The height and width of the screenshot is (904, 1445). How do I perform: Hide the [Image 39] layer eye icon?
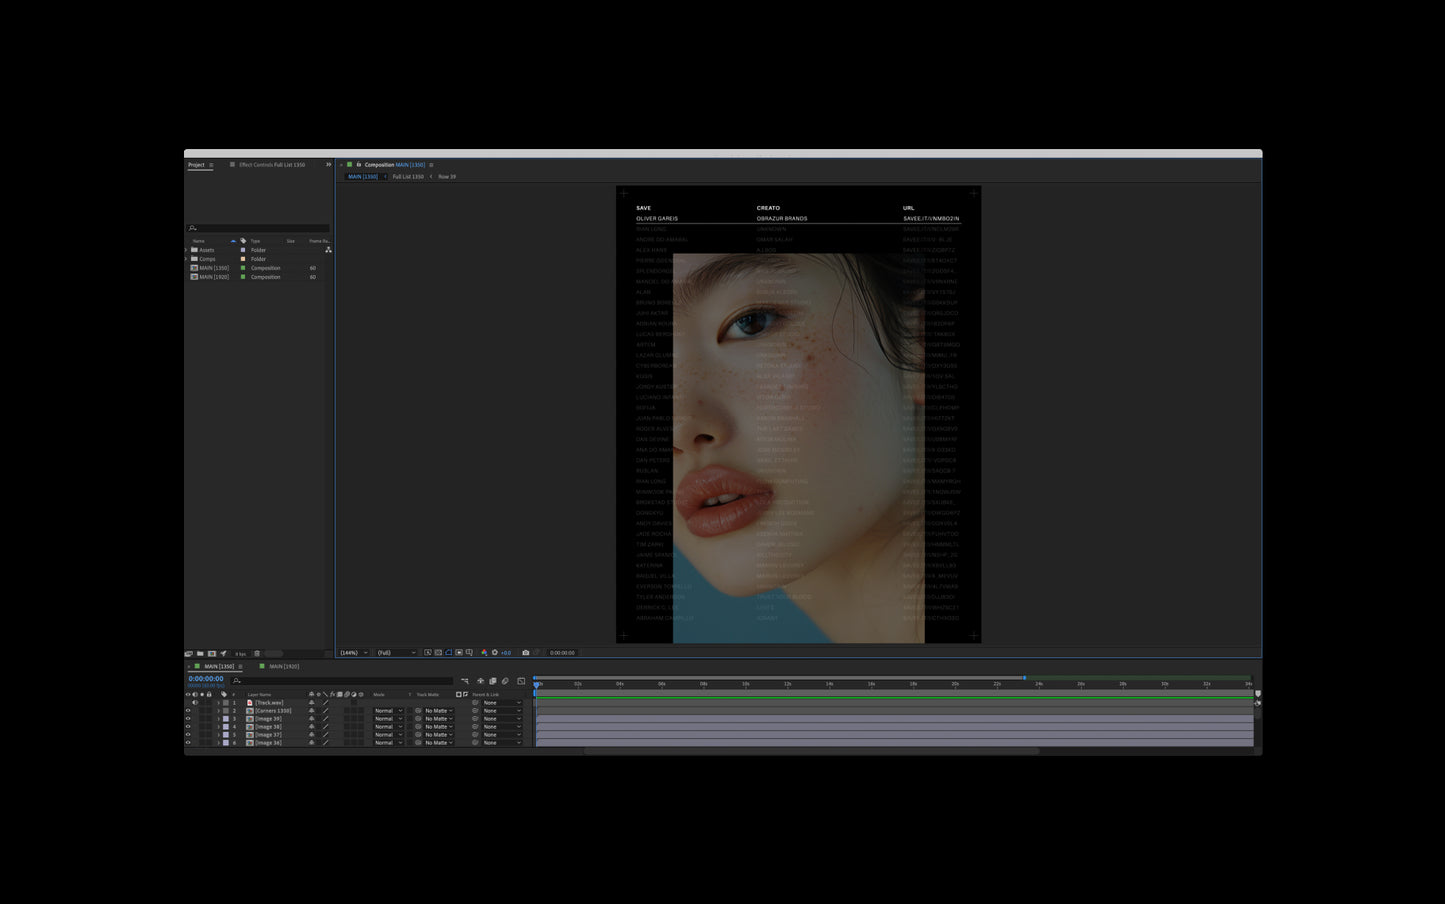pos(188,719)
